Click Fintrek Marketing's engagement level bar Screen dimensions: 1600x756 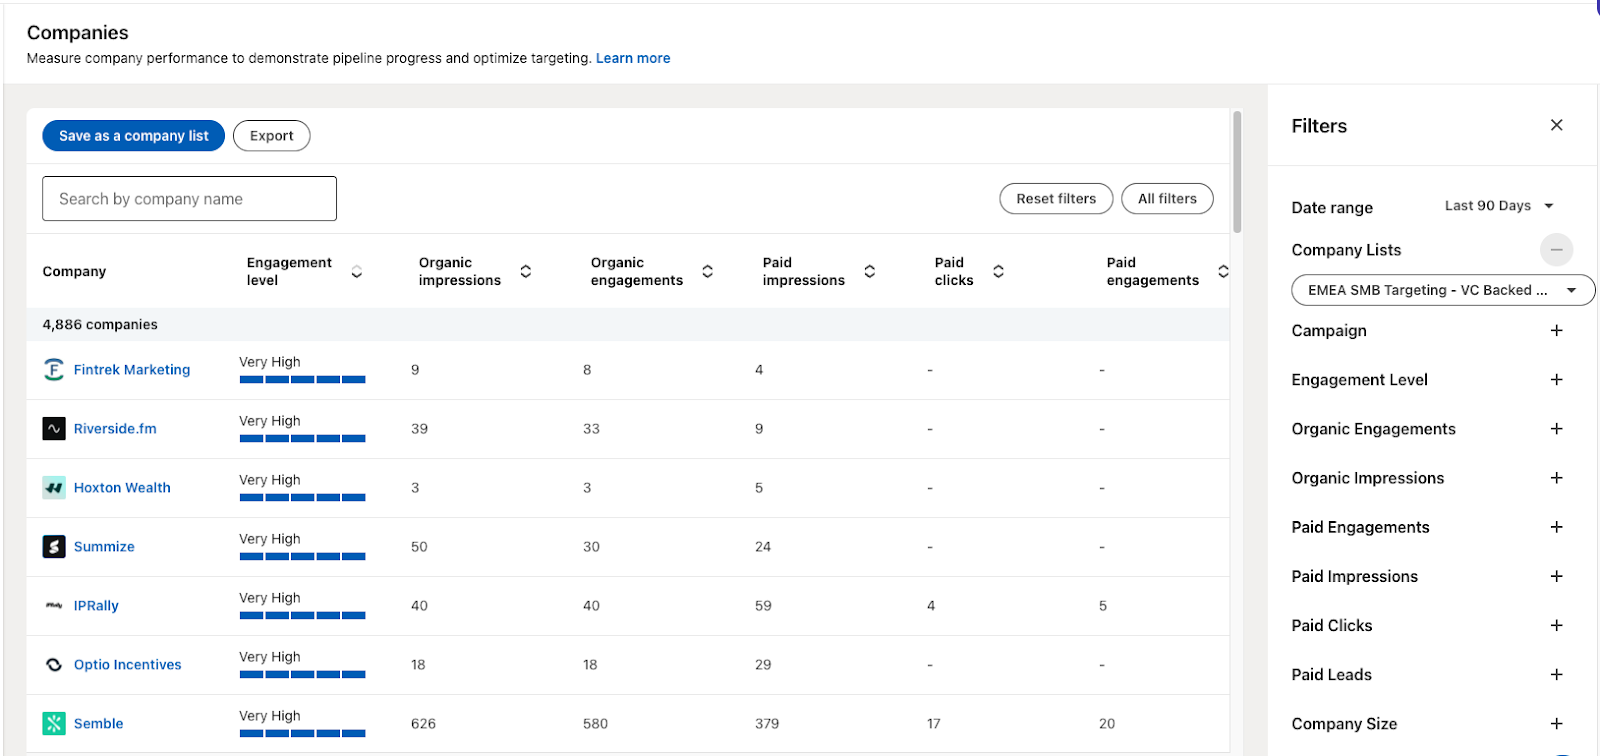[302, 380]
